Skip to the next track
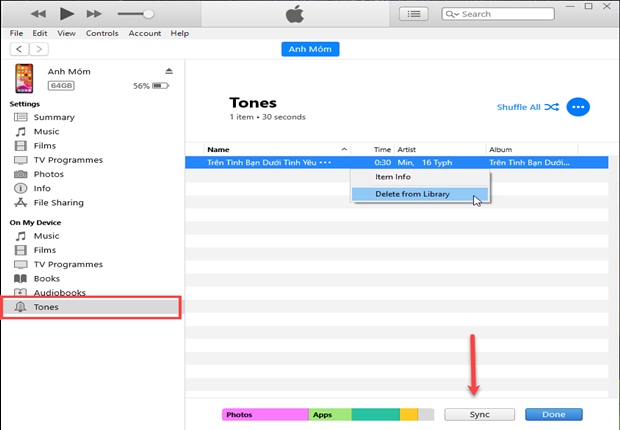 (x=94, y=14)
